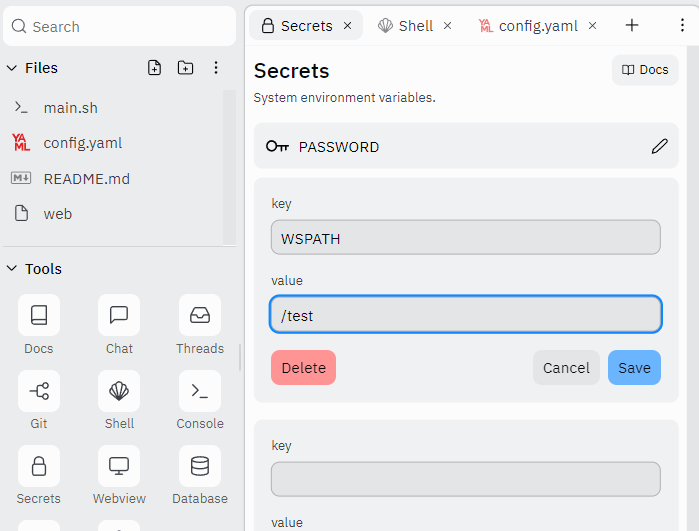Image resolution: width=699 pixels, height=531 pixels.
Task: Open a new tab with plus icon
Action: click(x=632, y=25)
